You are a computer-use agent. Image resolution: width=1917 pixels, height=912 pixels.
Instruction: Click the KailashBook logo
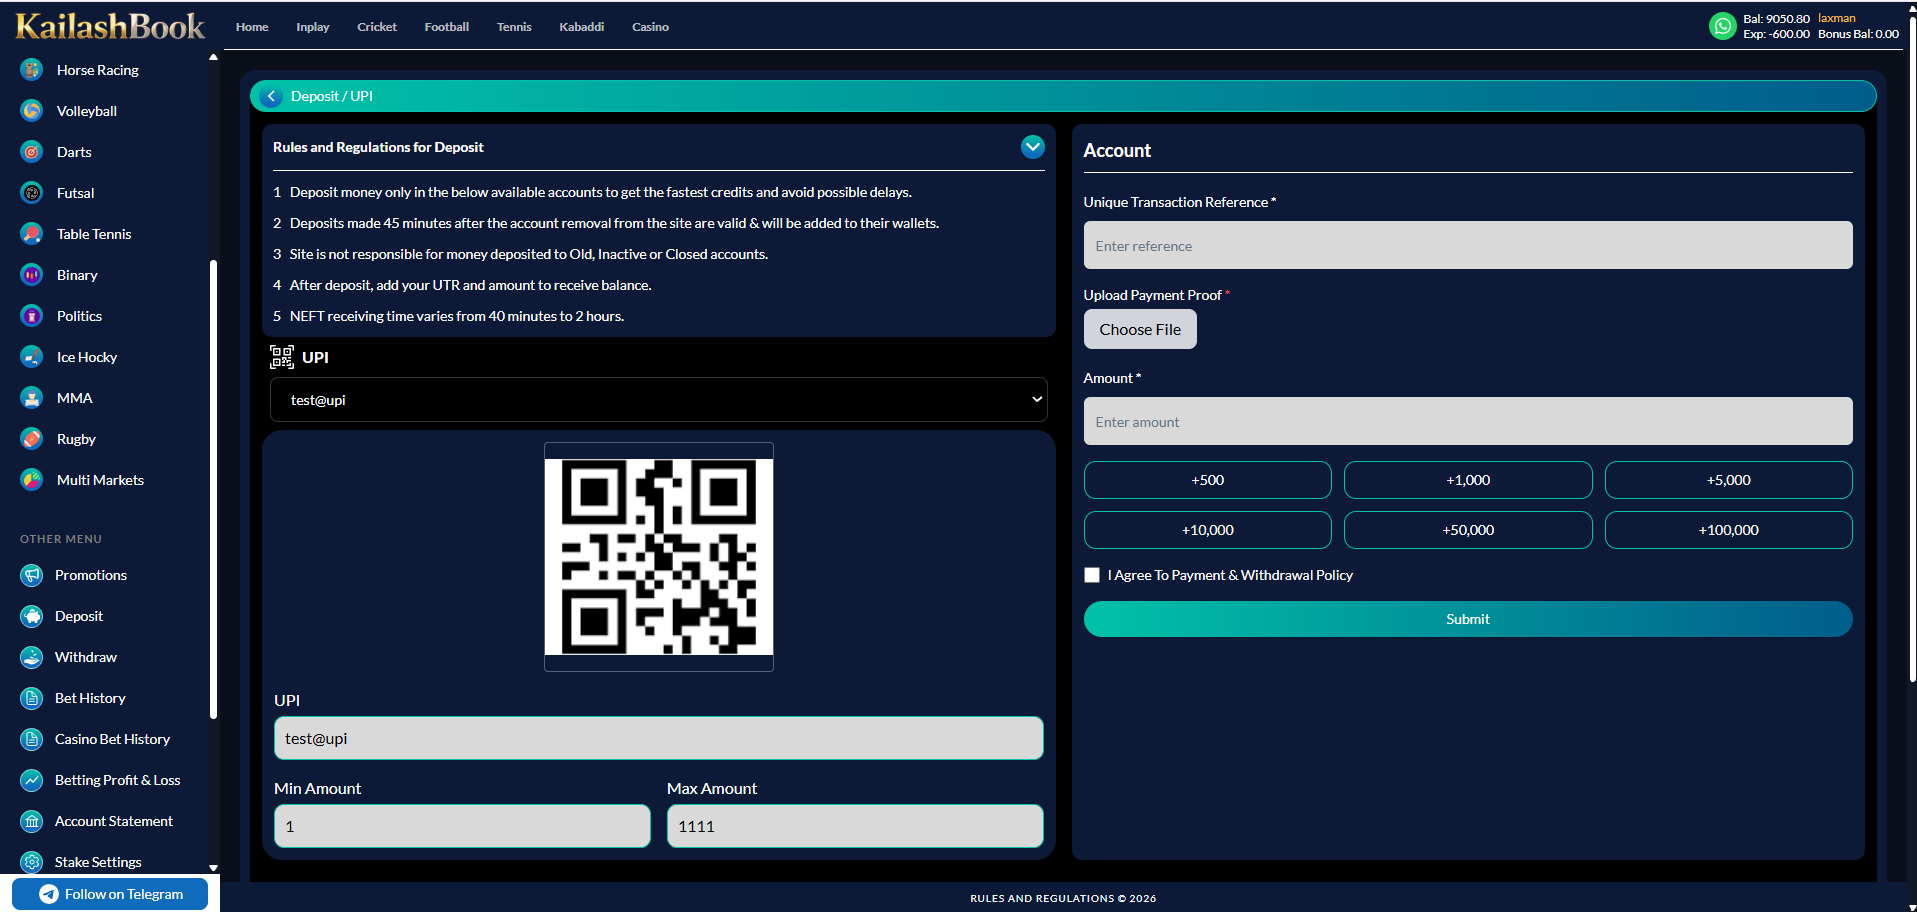110,26
